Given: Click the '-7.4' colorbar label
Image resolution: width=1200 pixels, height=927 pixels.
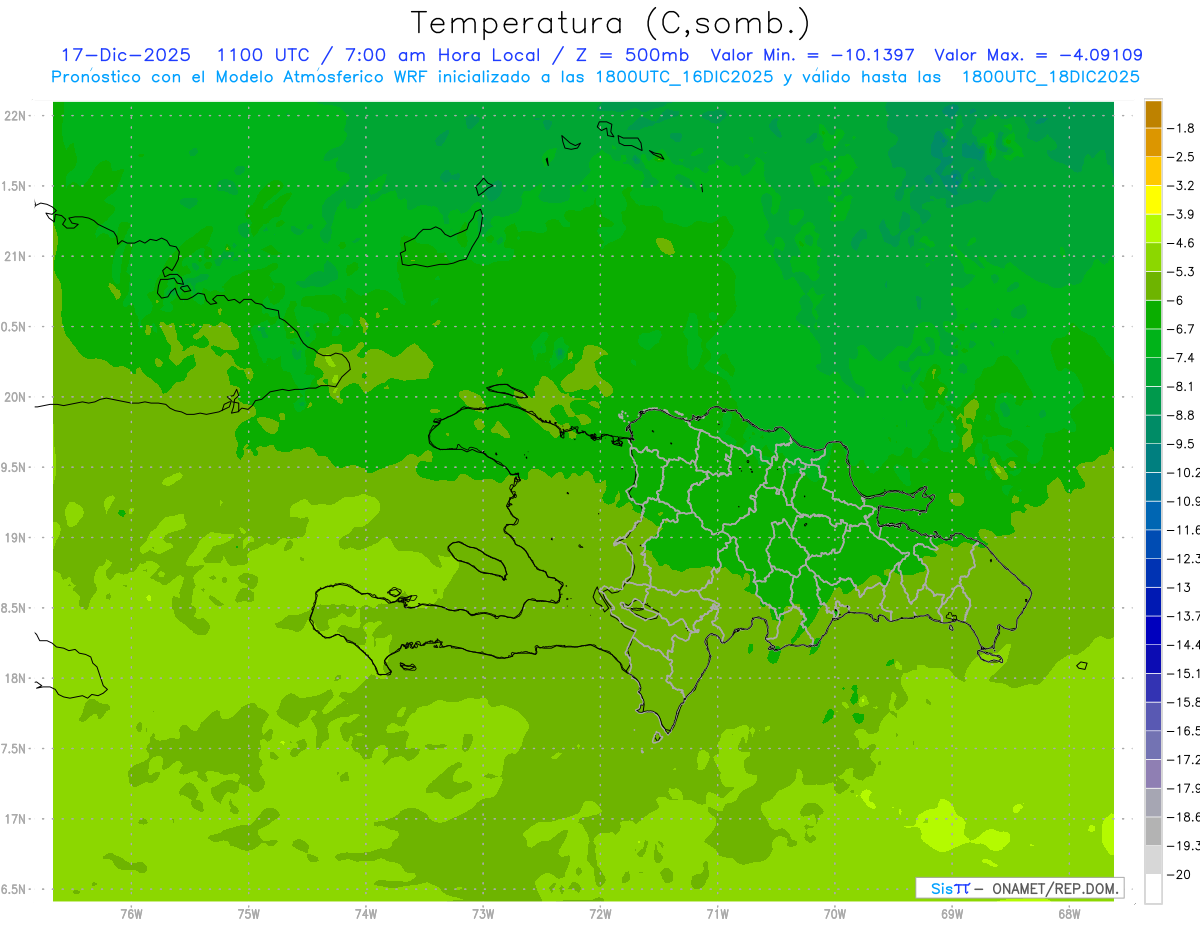Looking at the screenshot, I should 1180,358.
